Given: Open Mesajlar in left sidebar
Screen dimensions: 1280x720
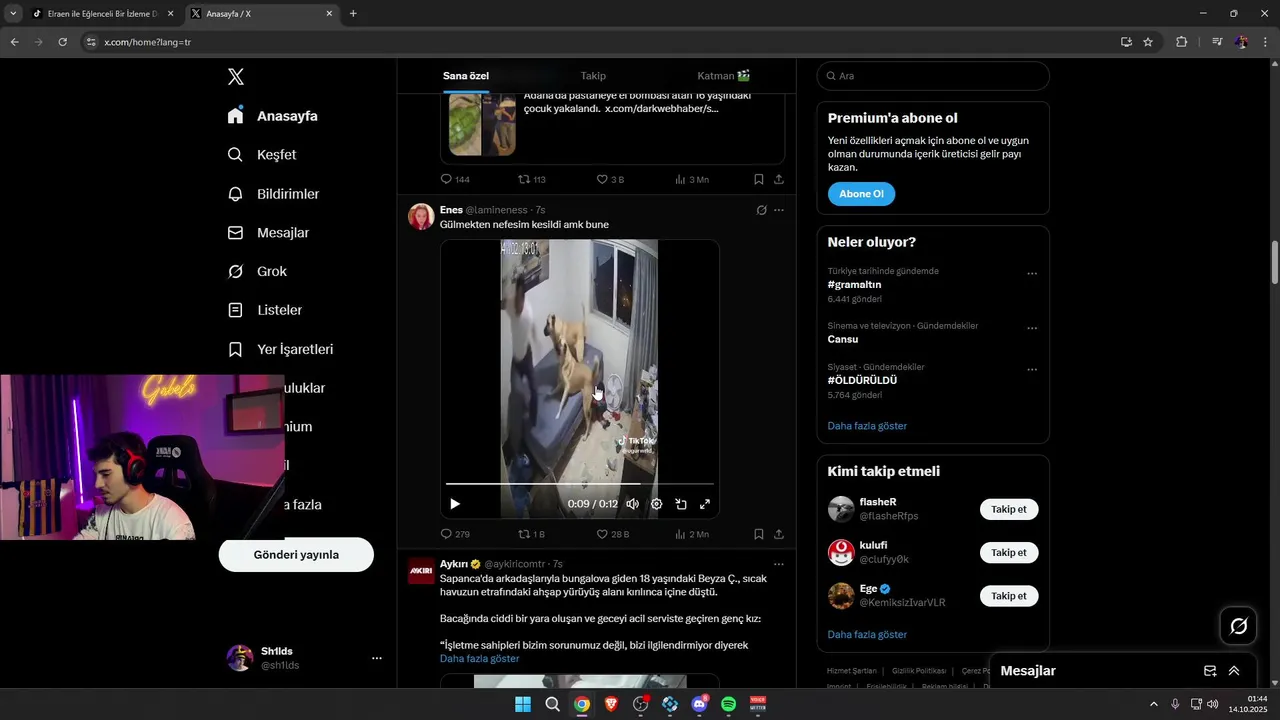Looking at the screenshot, I should click(268, 233).
